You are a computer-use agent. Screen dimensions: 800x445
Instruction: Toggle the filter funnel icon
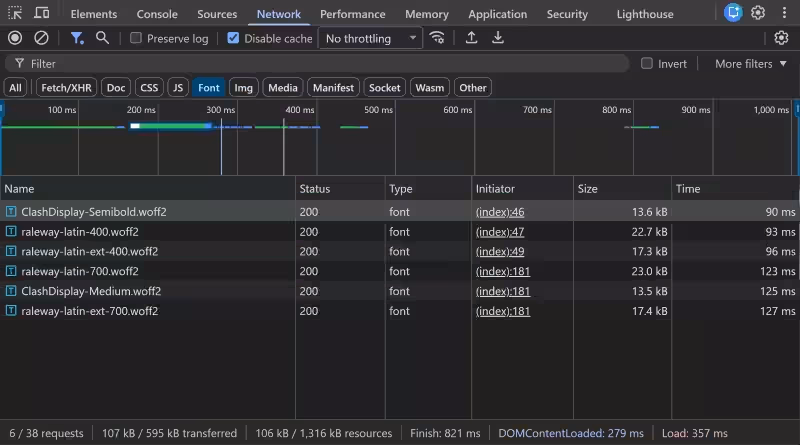77,38
